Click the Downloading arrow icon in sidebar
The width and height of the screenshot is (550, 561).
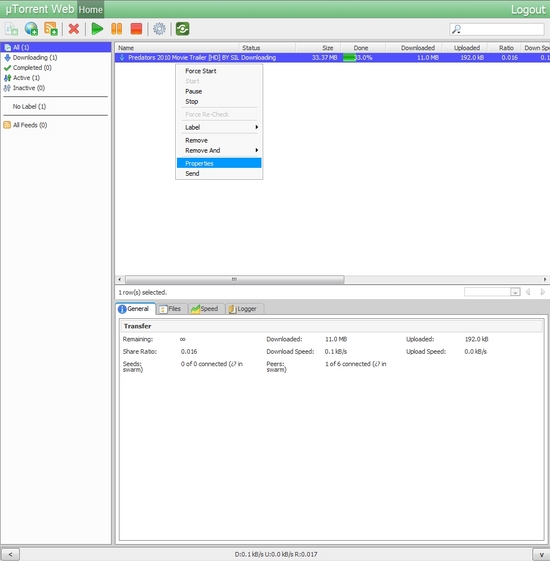7,58
